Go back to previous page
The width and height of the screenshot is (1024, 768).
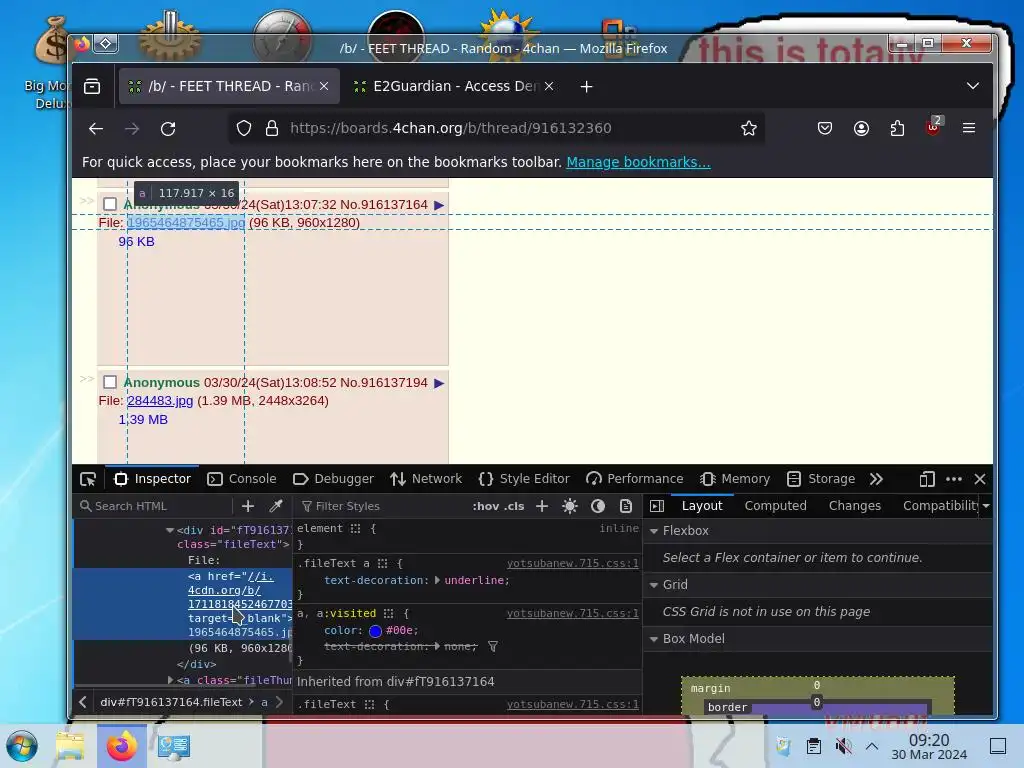pos(96,129)
